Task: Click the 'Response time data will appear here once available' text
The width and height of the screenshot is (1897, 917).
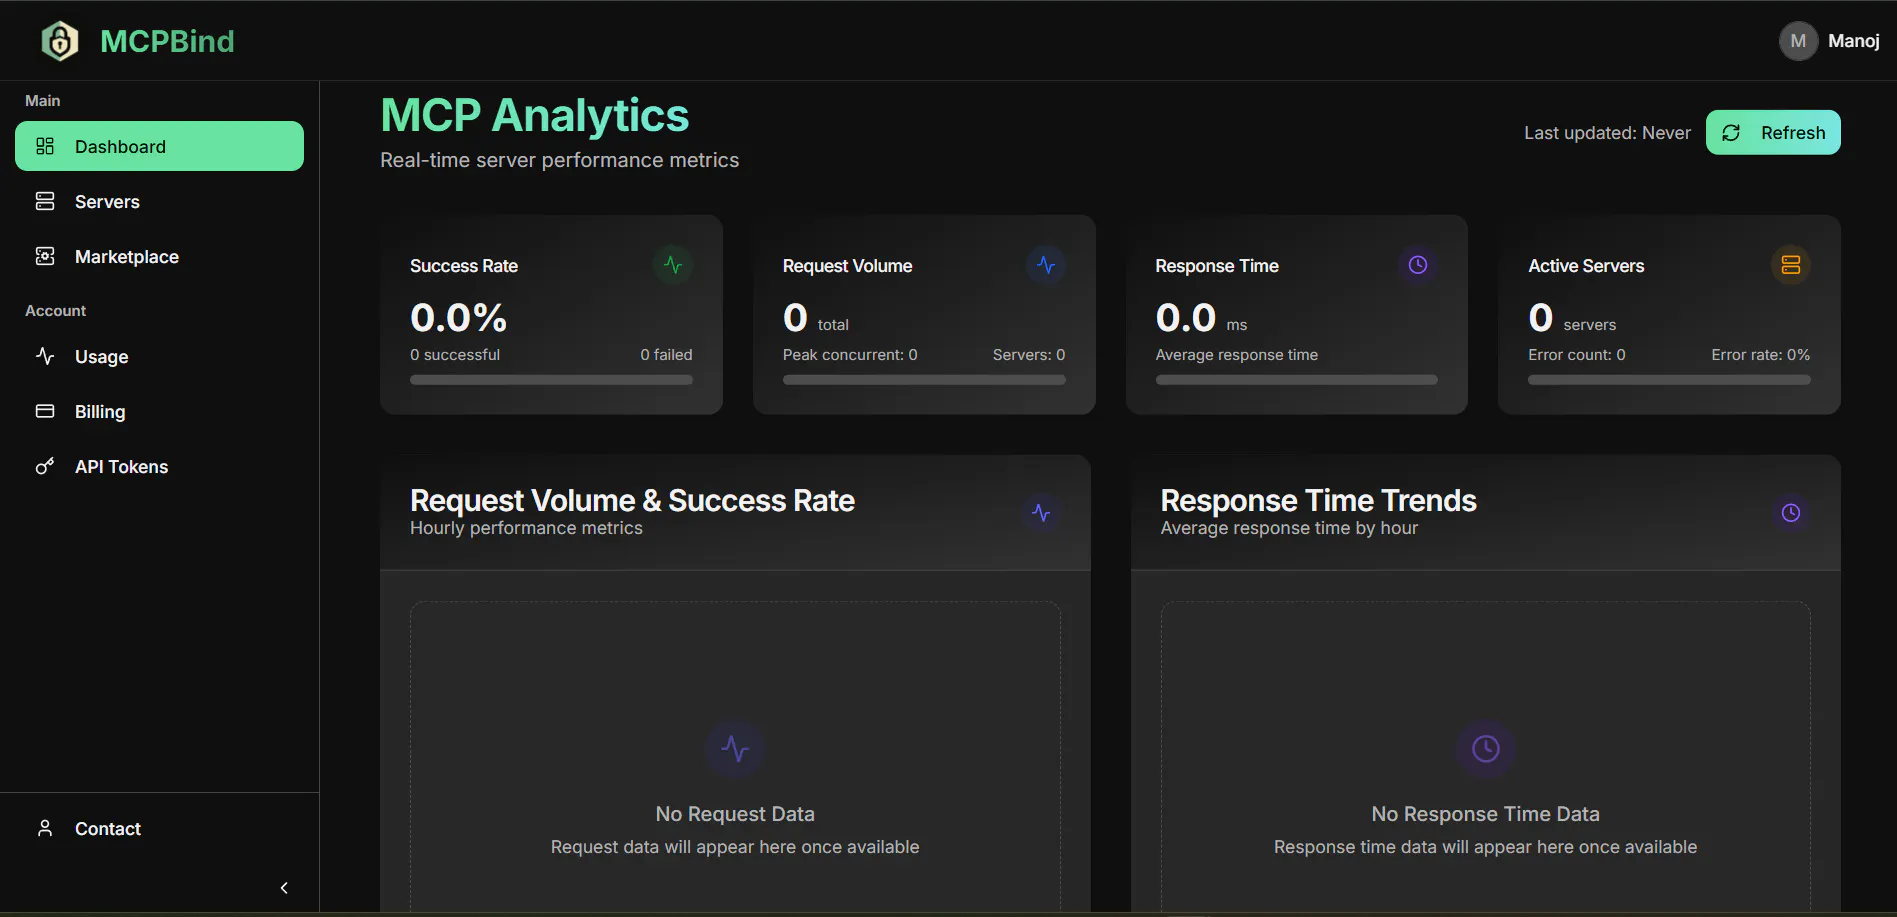Action: pyautogui.click(x=1486, y=847)
